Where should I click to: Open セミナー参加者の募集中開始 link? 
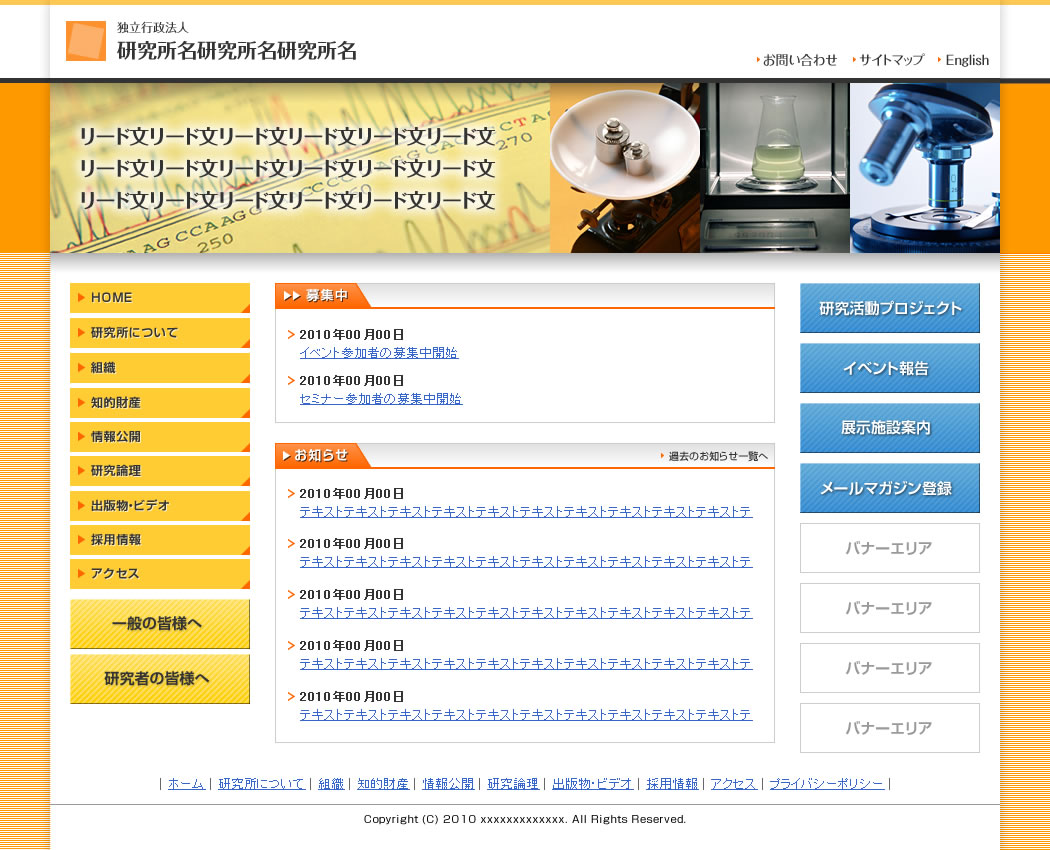tap(381, 399)
